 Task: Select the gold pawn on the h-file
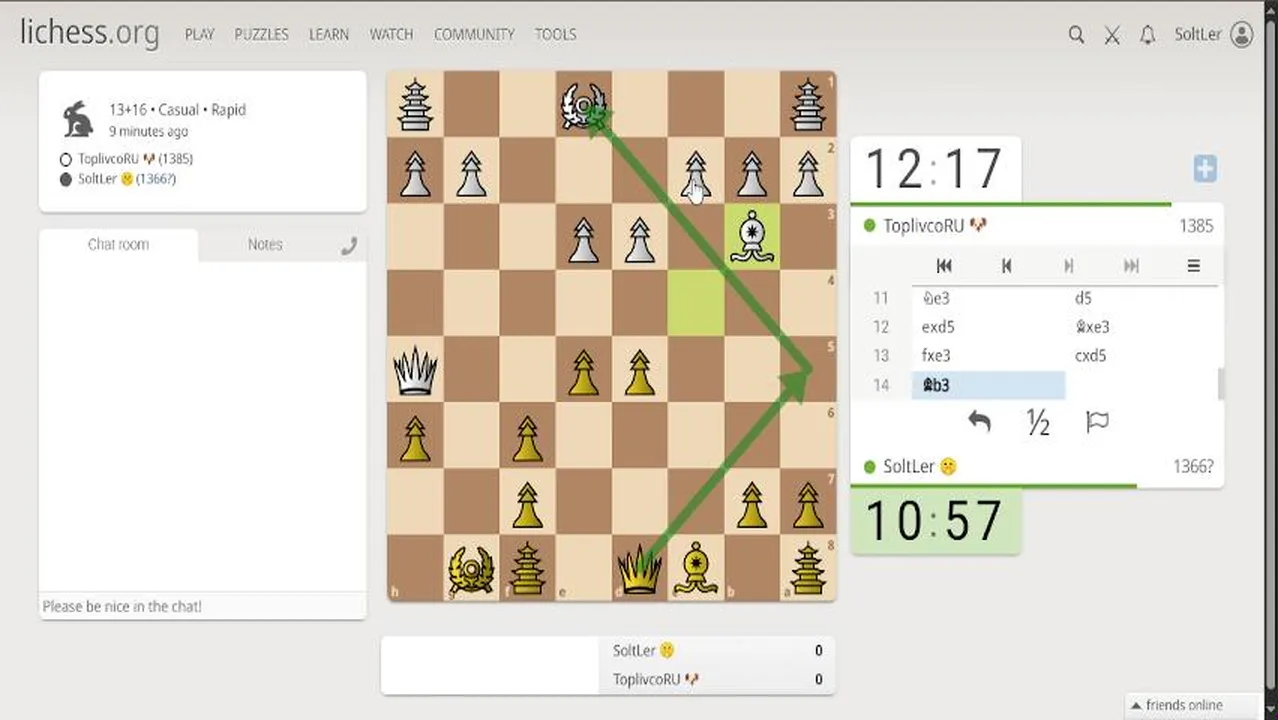click(x=415, y=438)
